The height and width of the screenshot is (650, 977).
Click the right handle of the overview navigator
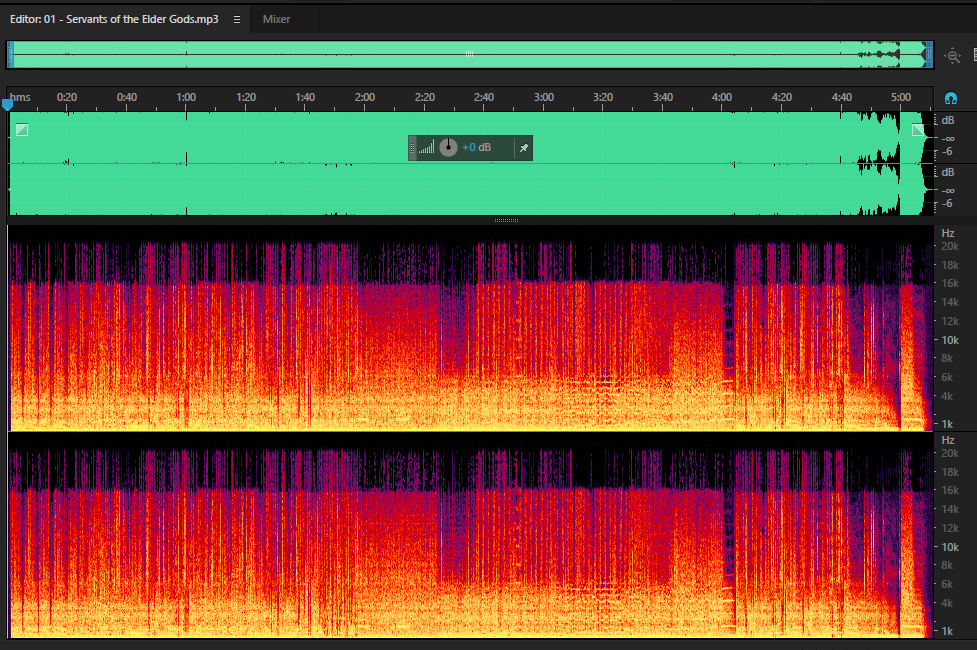click(929, 55)
